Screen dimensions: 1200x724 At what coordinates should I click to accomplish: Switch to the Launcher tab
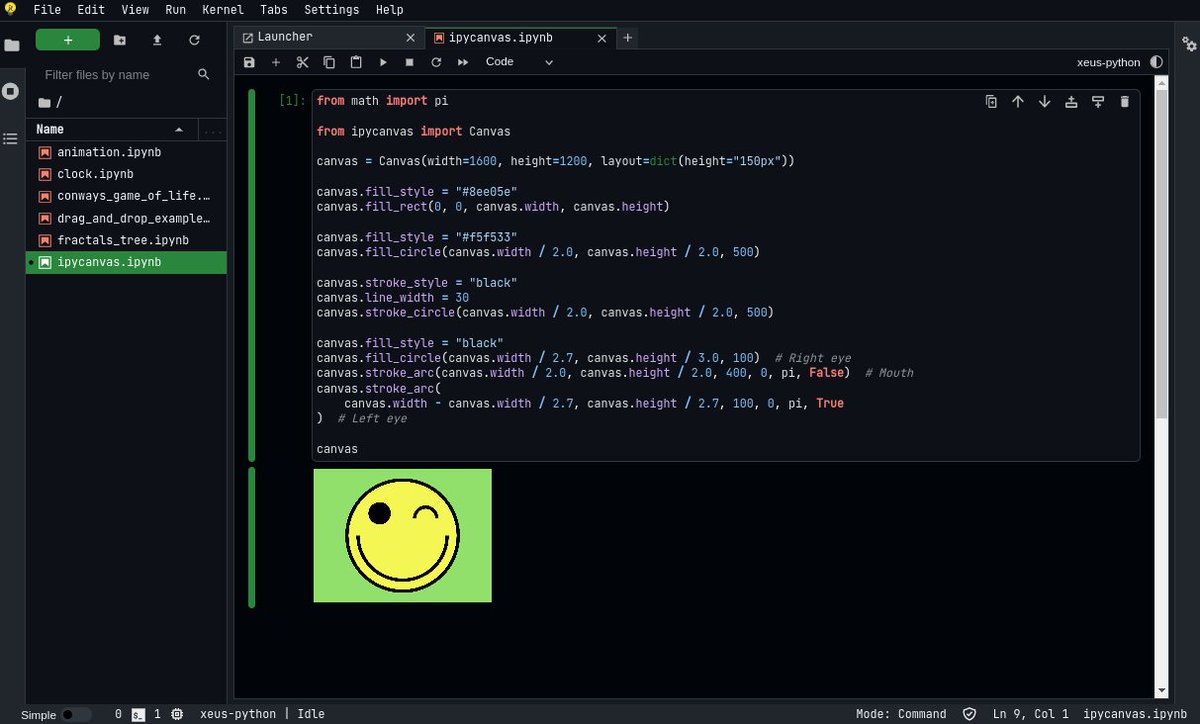(x=285, y=36)
